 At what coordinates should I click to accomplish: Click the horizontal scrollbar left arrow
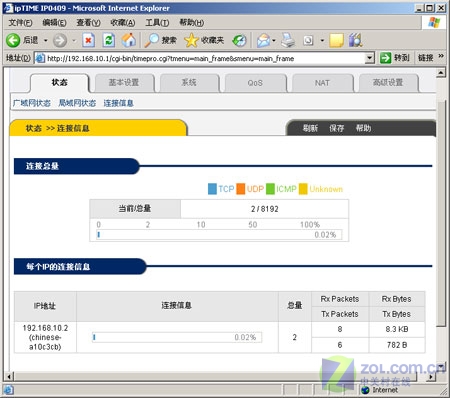pos(9,377)
